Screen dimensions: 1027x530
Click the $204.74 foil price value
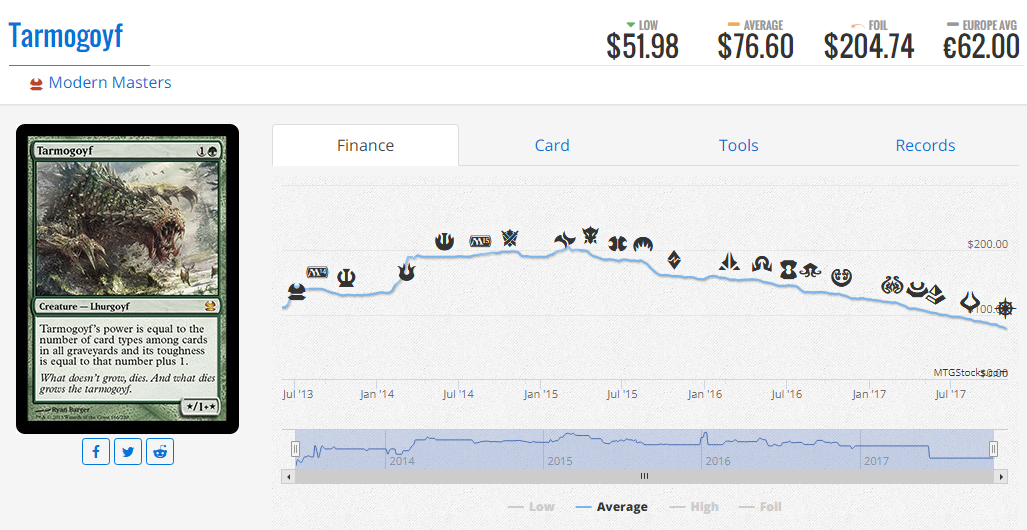click(x=868, y=46)
